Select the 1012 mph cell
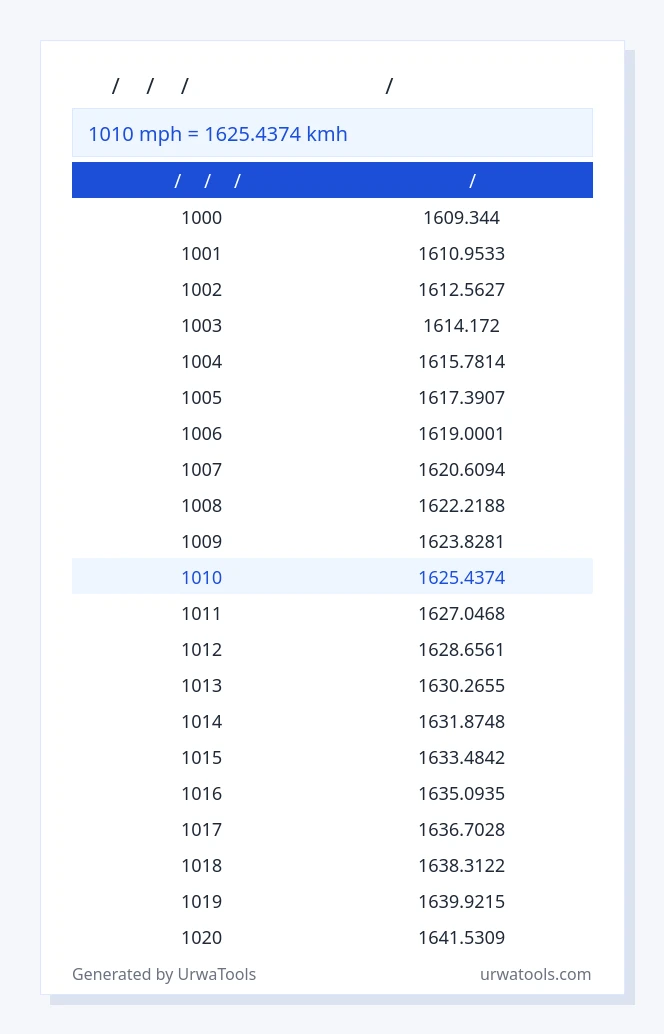The height and width of the screenshot is (1034, 664). 202,649
